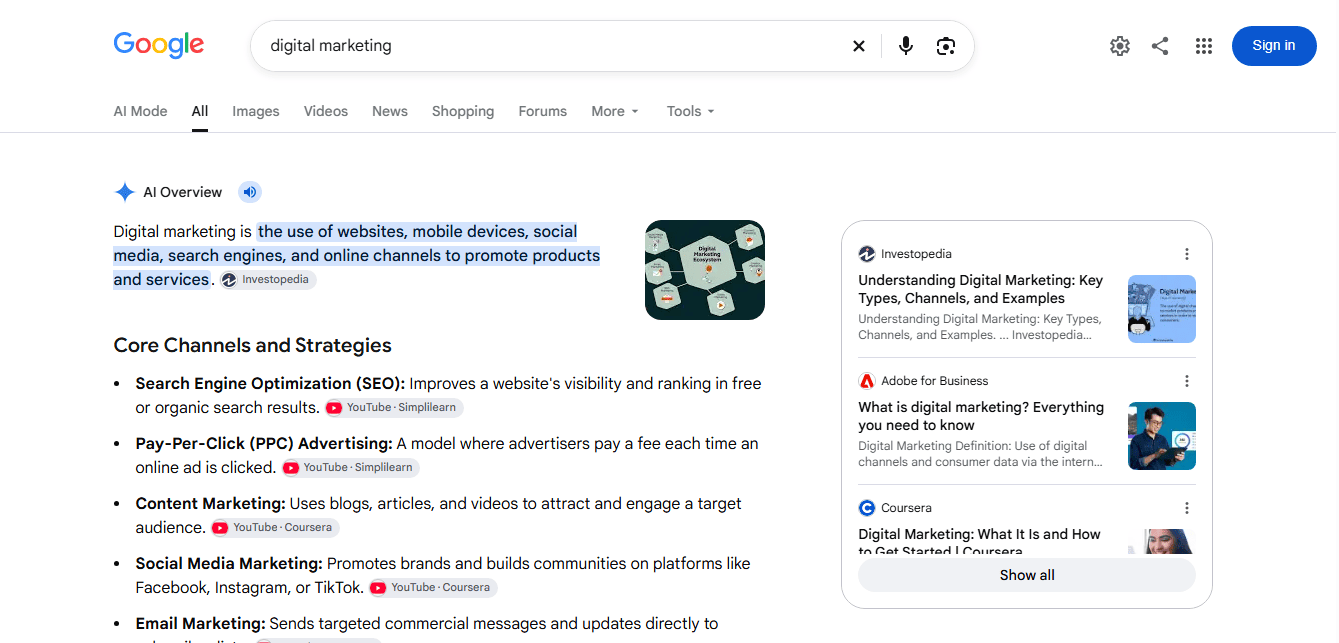Open the YouTube · Simplilearn citation after PPC Advertising
Screen dimensions: 1339x643
tap(349, 468)
